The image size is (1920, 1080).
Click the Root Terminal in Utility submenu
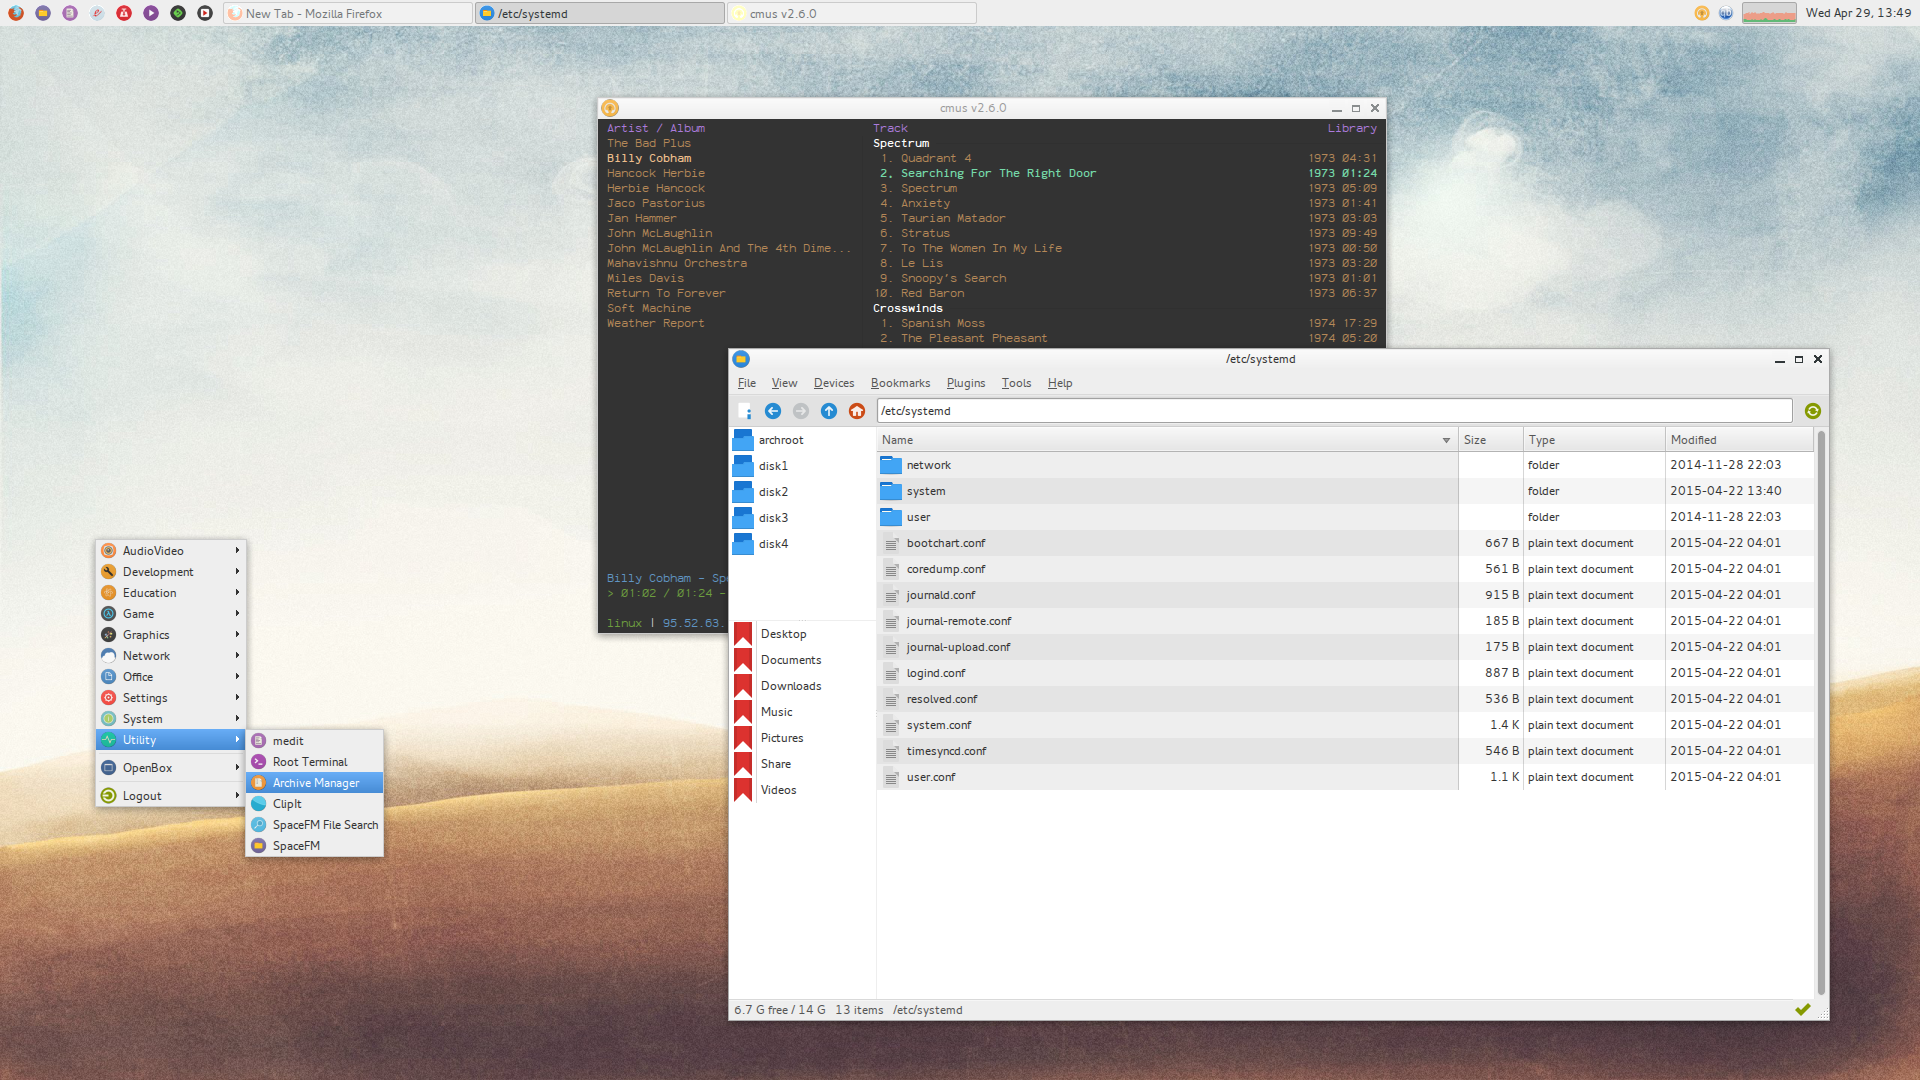pyautogui.click(x=311, y=761)
